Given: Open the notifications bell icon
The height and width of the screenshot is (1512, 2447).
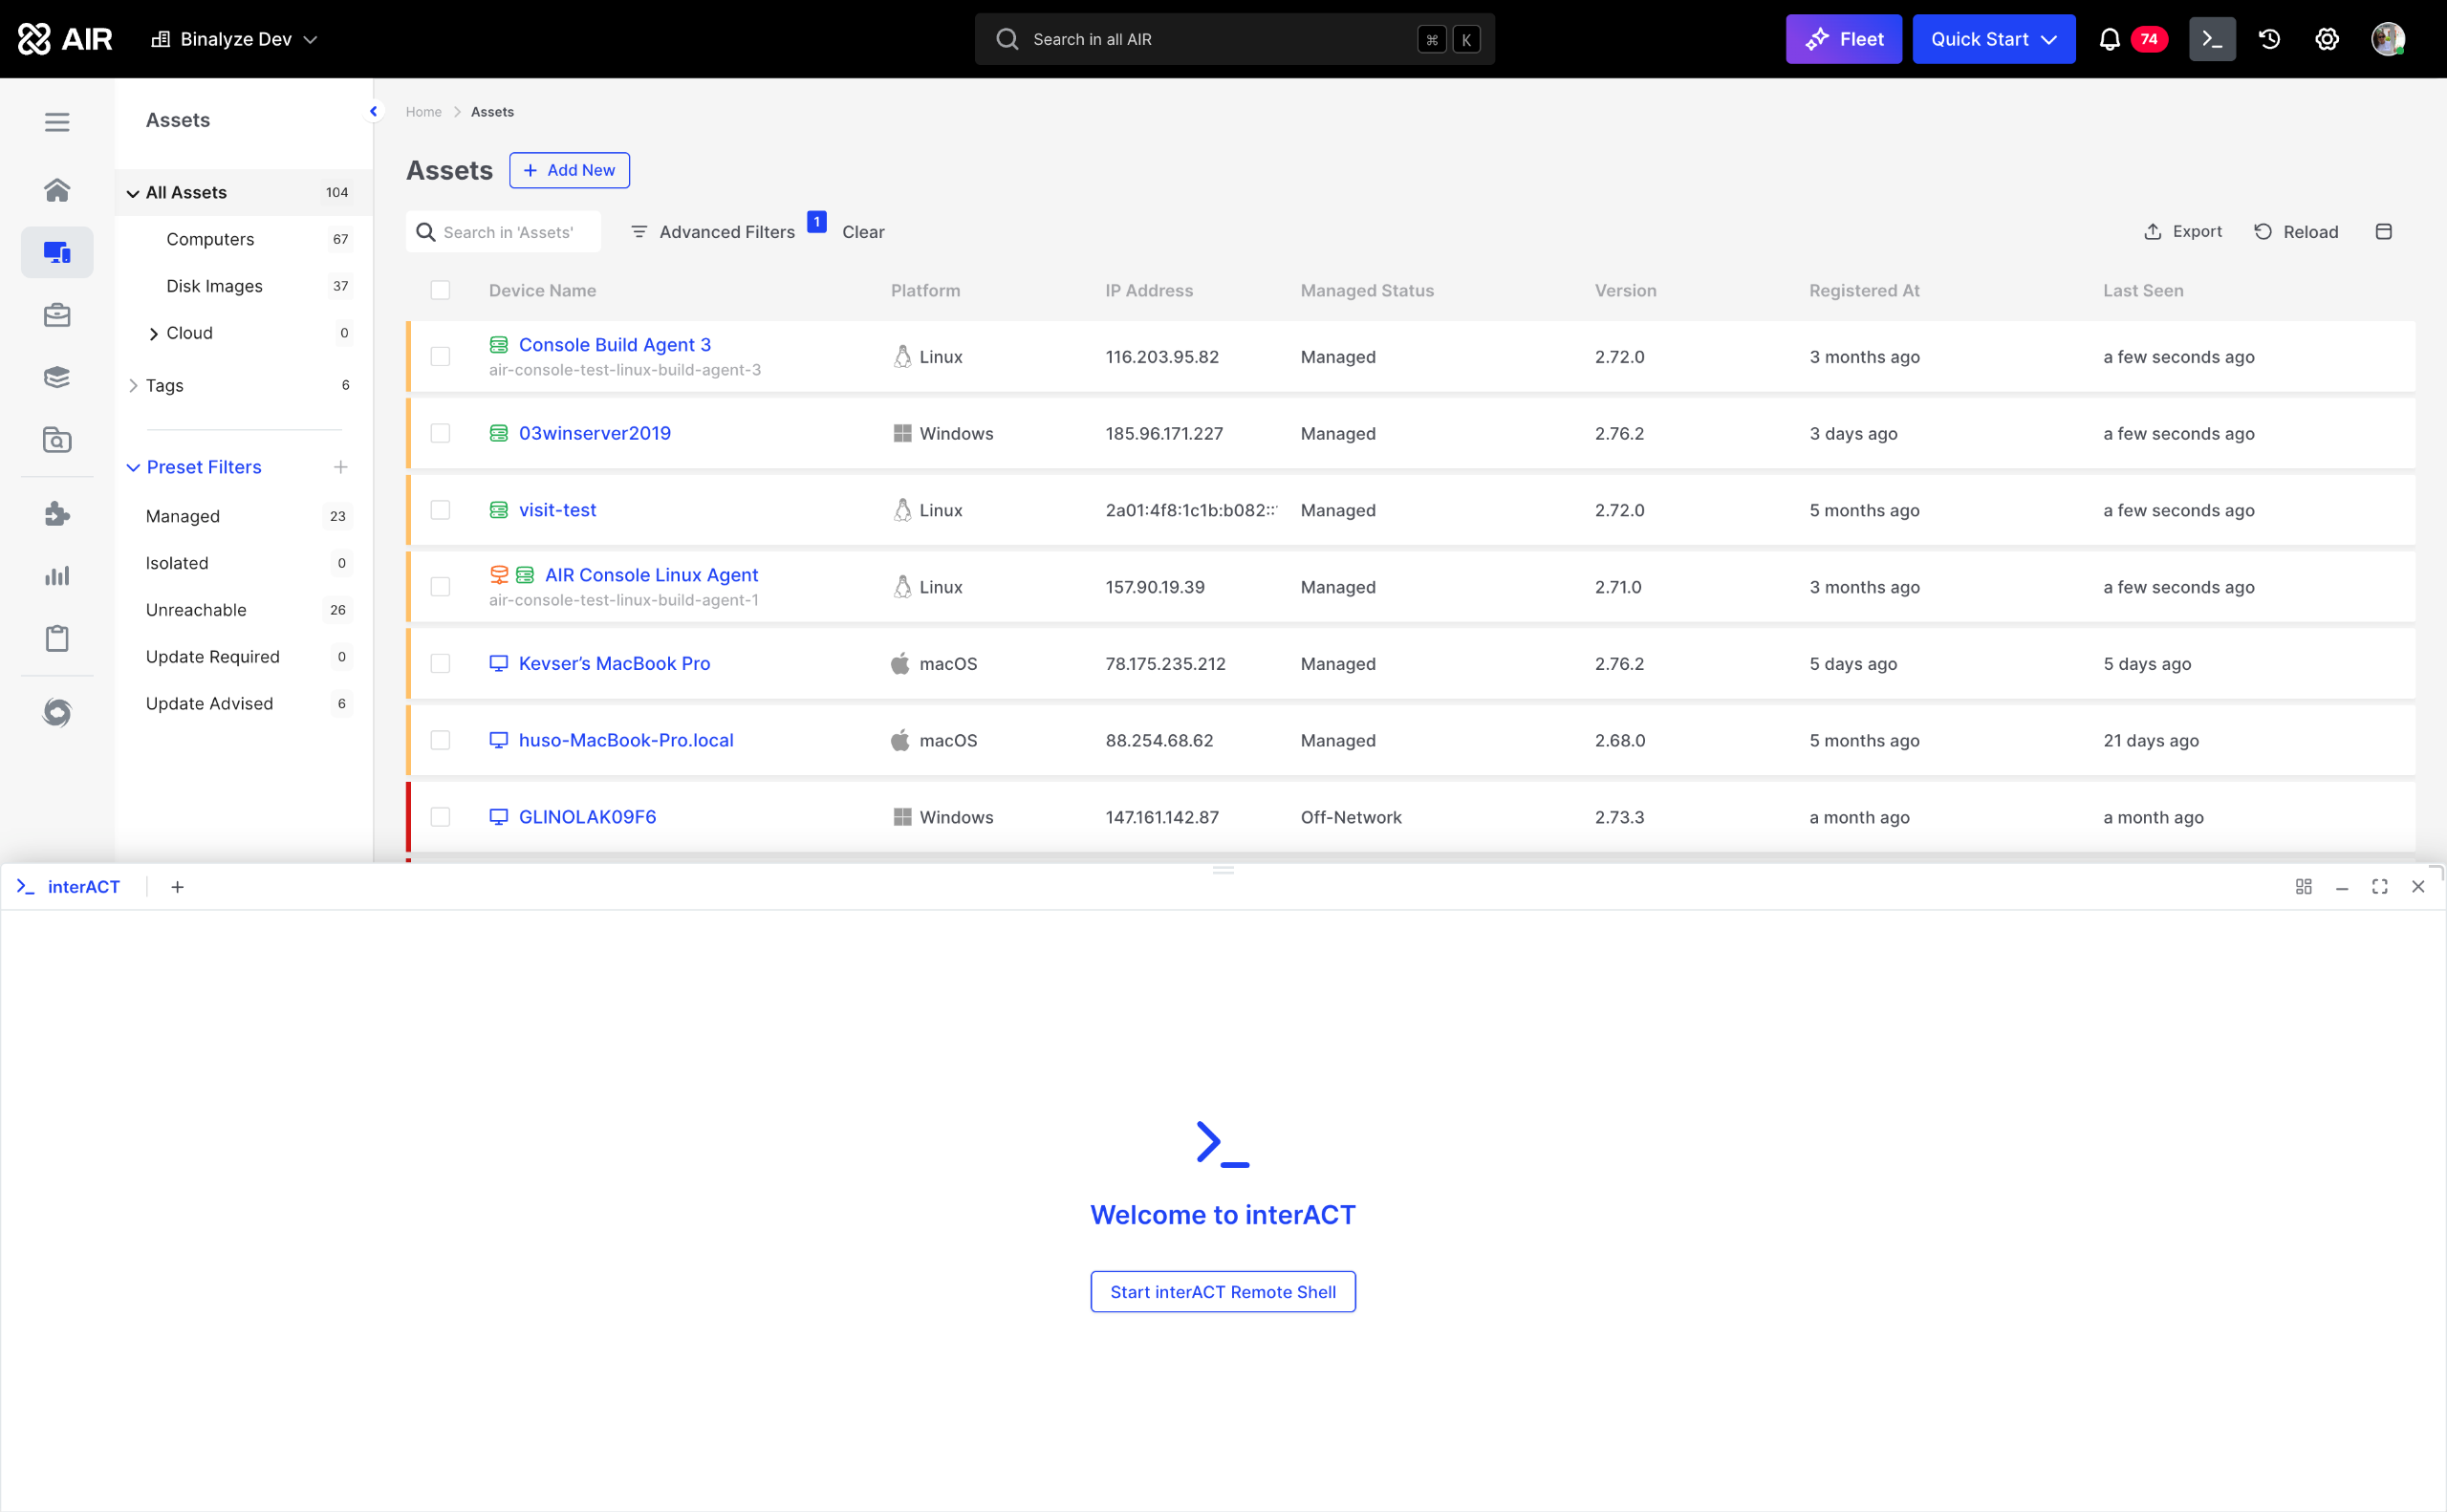Looking at the screenshot, I should click(2109, 39).
